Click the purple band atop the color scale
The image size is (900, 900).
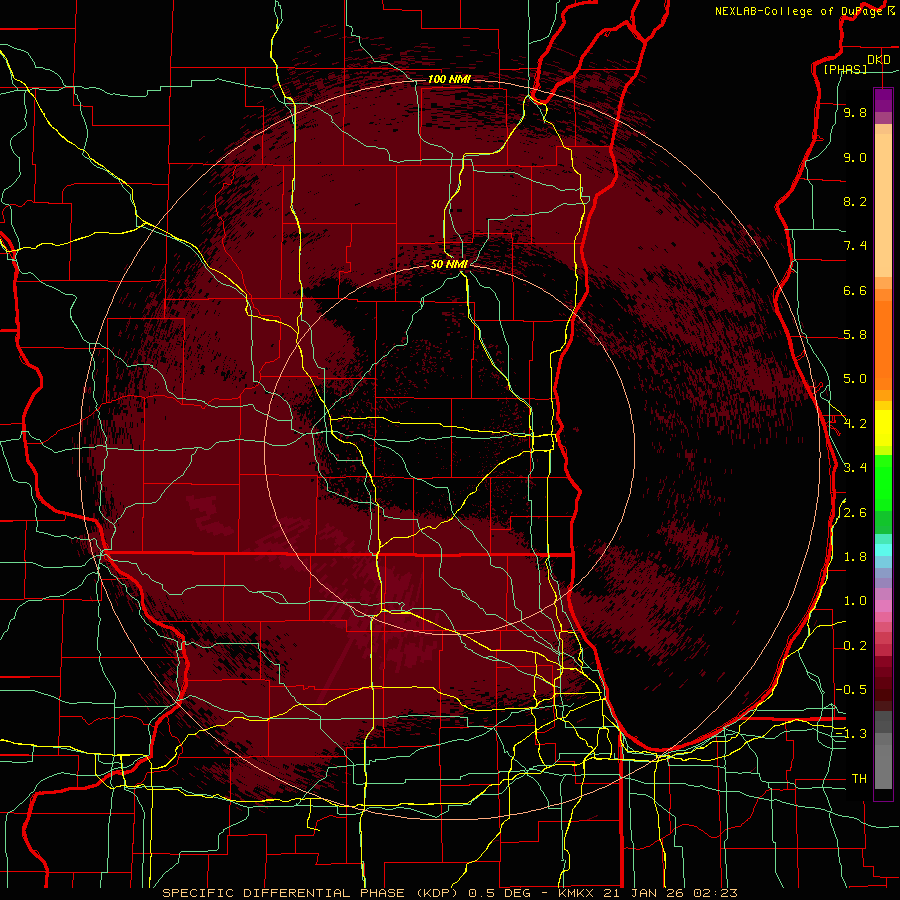point(883,100)
